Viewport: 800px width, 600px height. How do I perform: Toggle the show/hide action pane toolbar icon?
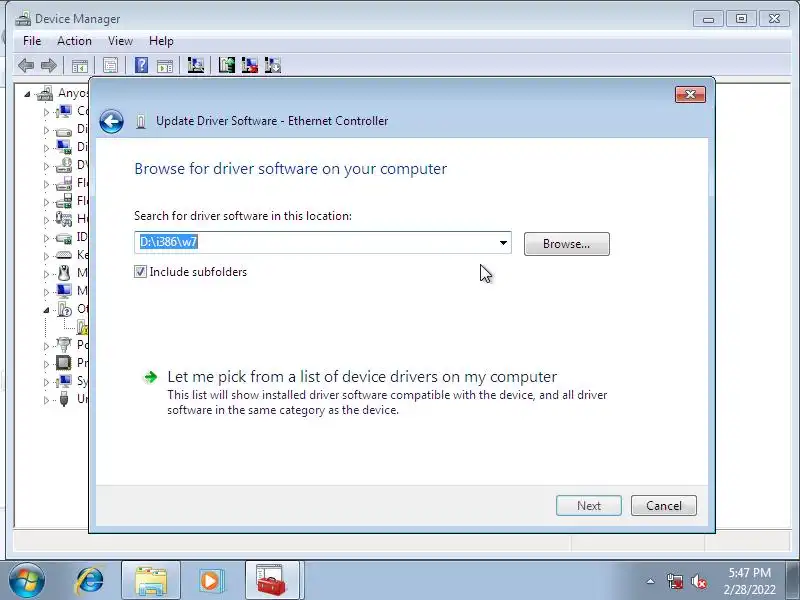coord(165,65)
